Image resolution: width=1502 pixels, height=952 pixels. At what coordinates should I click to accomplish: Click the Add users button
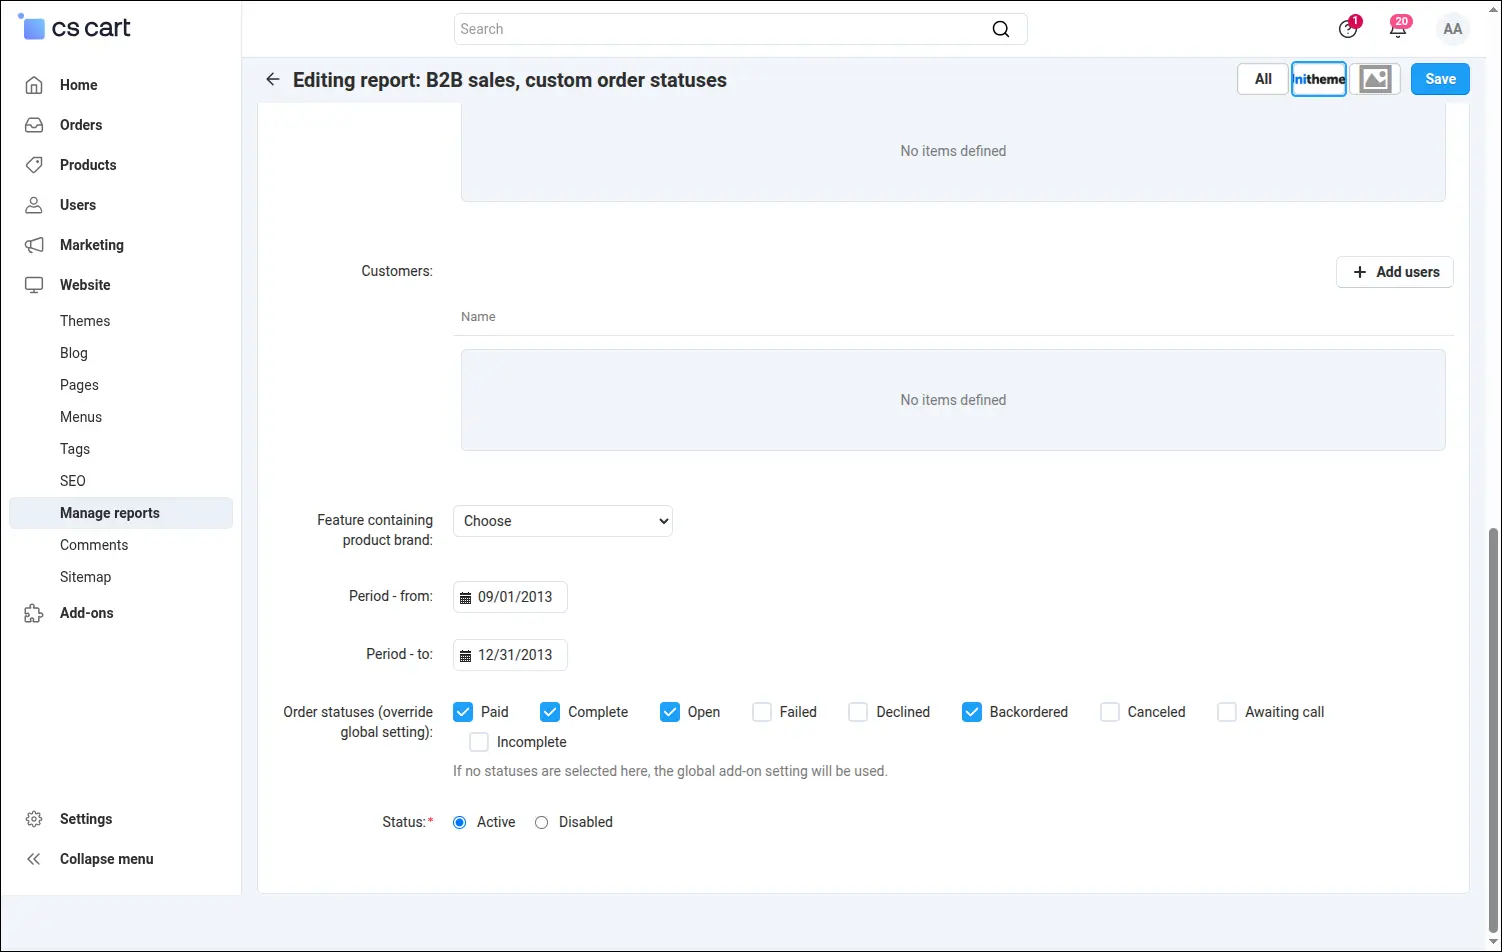pos(1395,272)
